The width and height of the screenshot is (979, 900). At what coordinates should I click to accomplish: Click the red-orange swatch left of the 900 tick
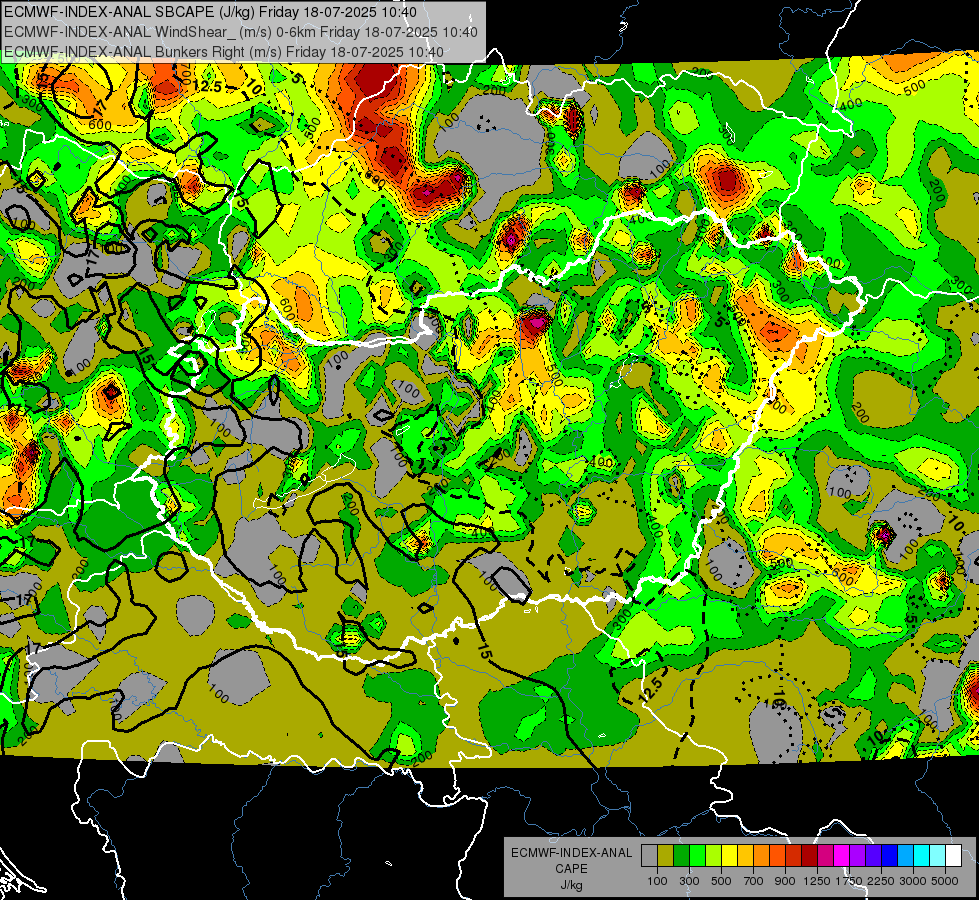click(x=777, y=856)
